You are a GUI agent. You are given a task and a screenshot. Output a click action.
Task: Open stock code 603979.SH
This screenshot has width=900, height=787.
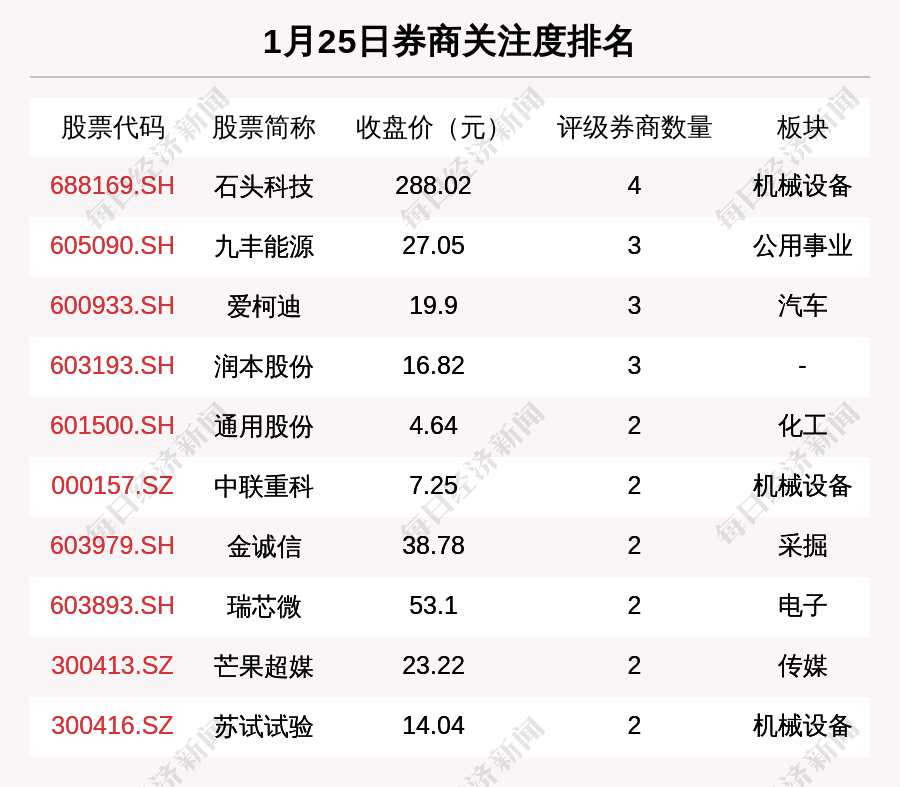(112, 545)
